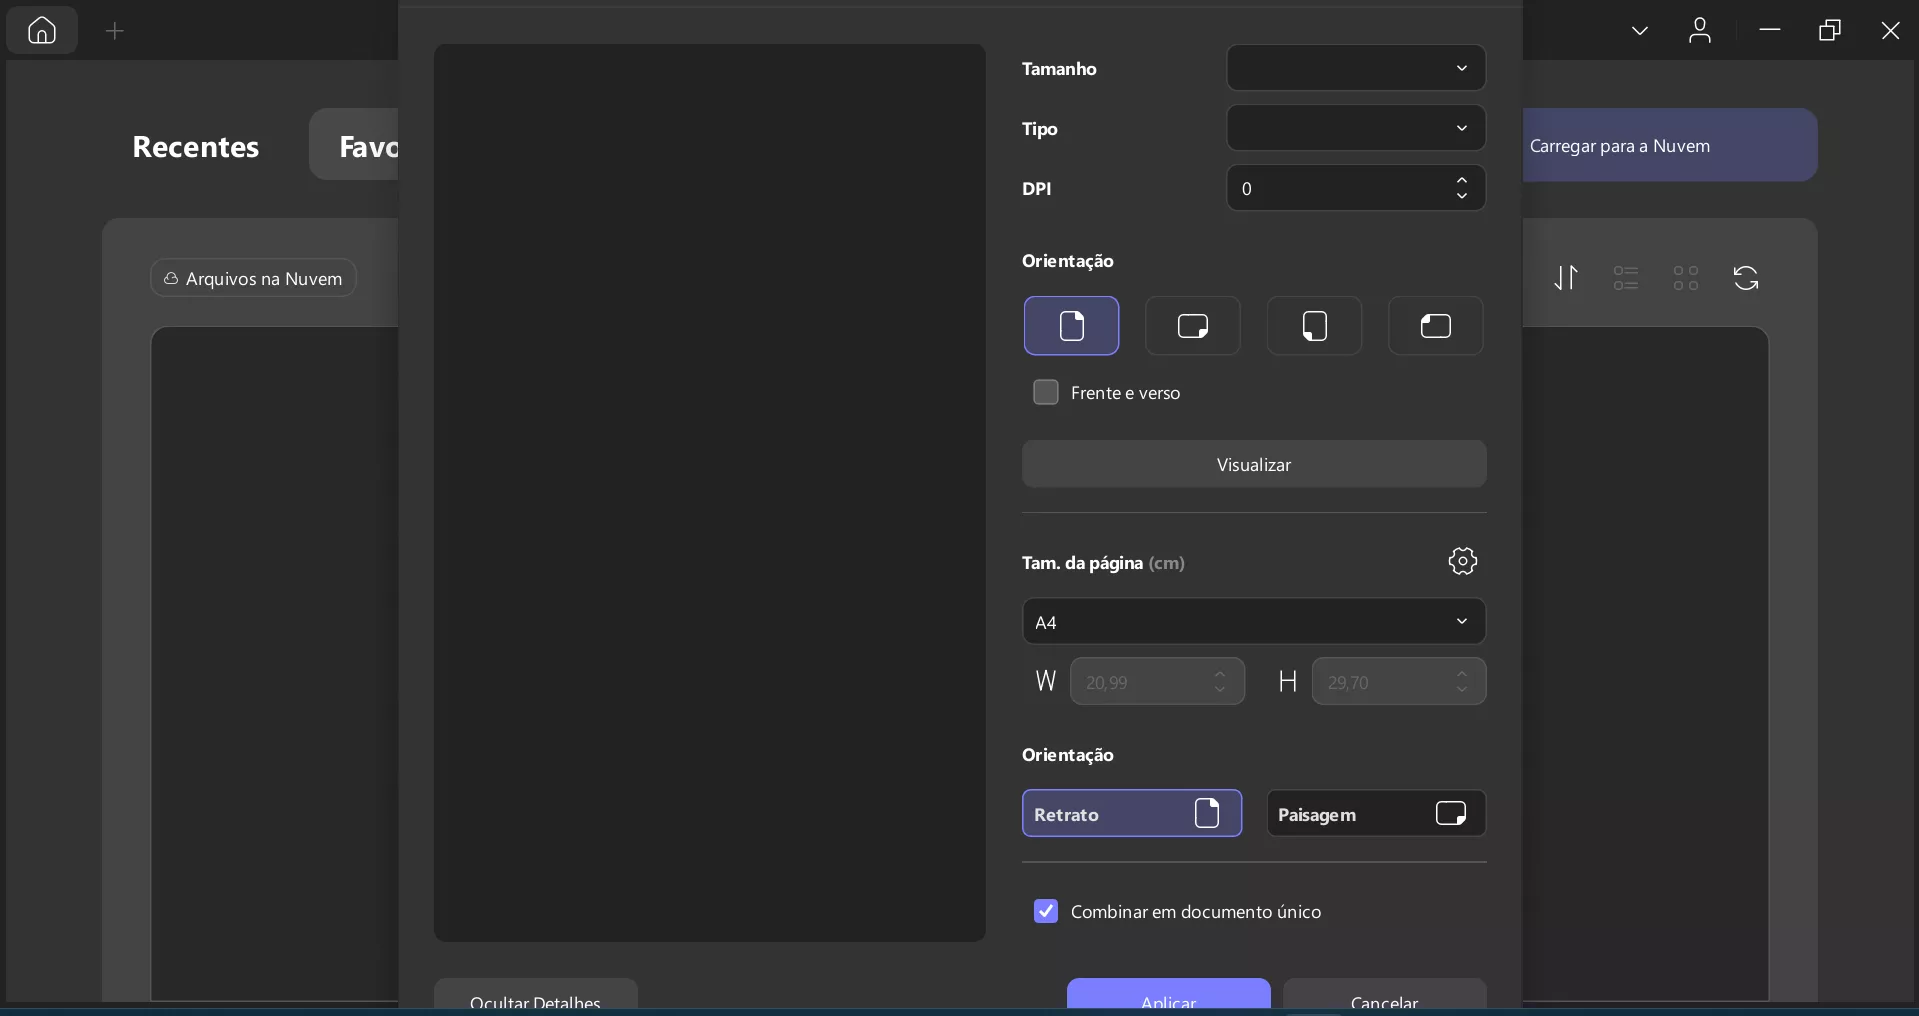Screen dimensions: 1919x1016
Task: Select flipped portrait scan orientation icon
Action: (1314, 326)
